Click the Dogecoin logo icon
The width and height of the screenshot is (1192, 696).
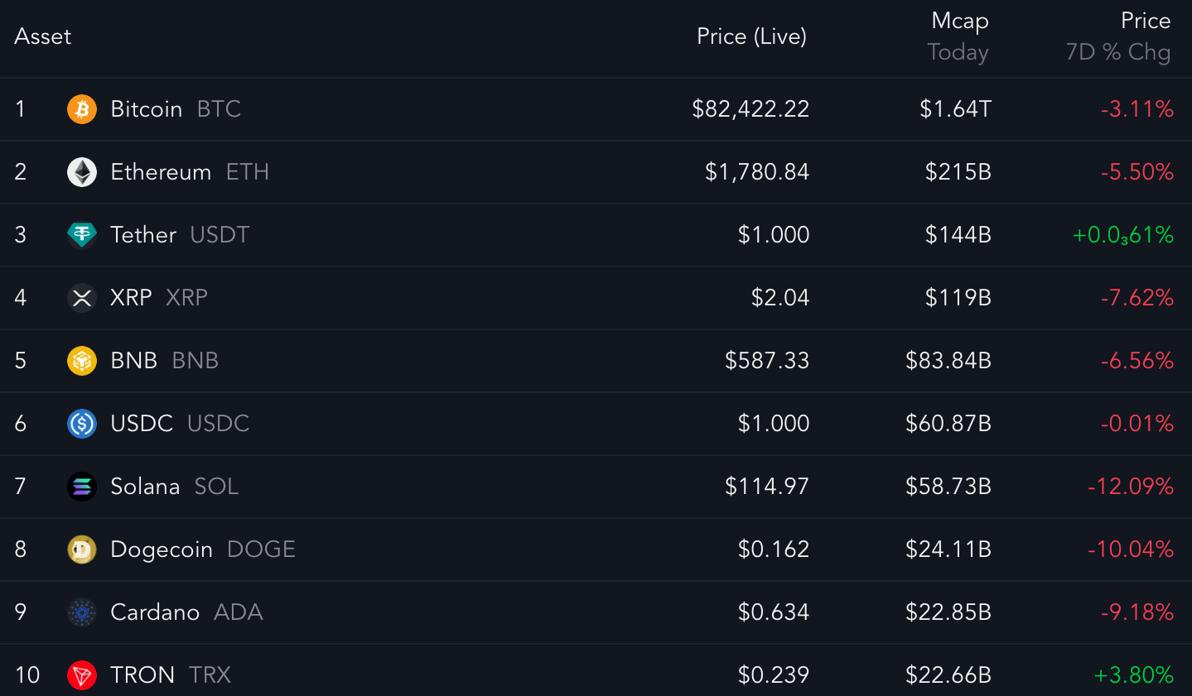pyautogui.click(x=82, y=550)
